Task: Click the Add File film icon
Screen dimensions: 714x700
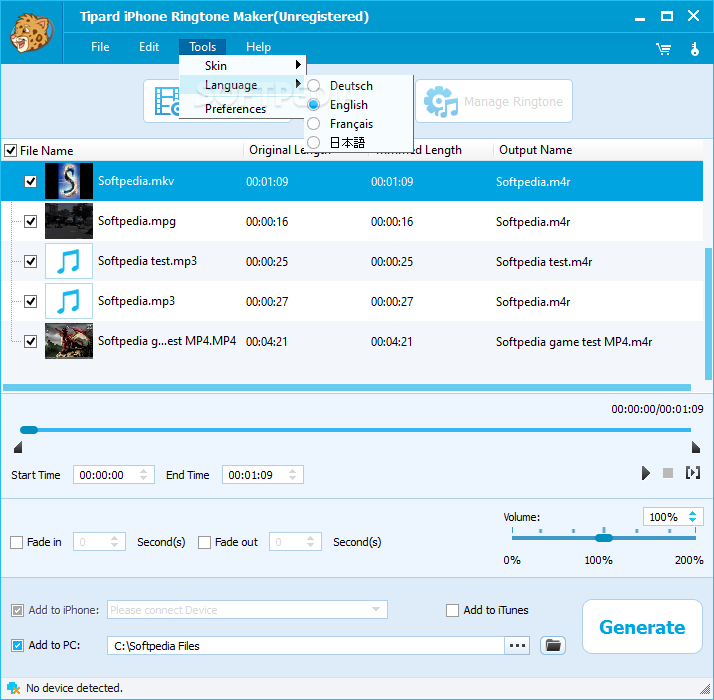Action: coord(167,102)
